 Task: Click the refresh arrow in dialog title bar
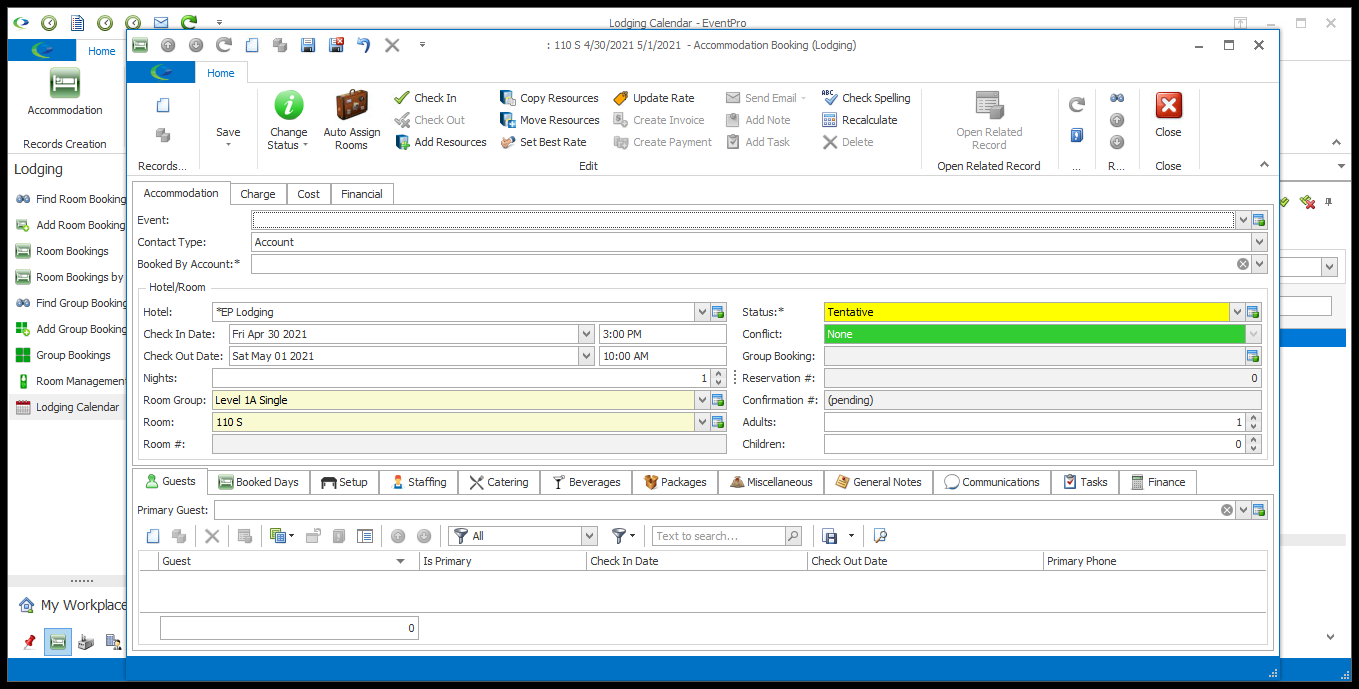pyautogui.click(x=224, y=45)
